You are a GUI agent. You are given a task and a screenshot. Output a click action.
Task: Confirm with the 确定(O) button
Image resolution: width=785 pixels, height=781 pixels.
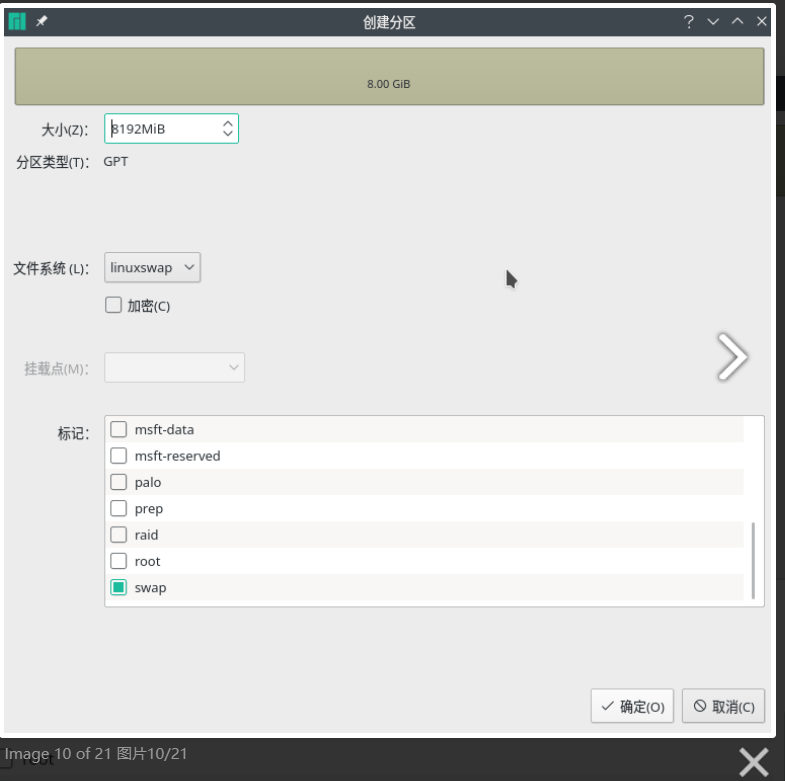pyautogui.click(x=632, y=706)
